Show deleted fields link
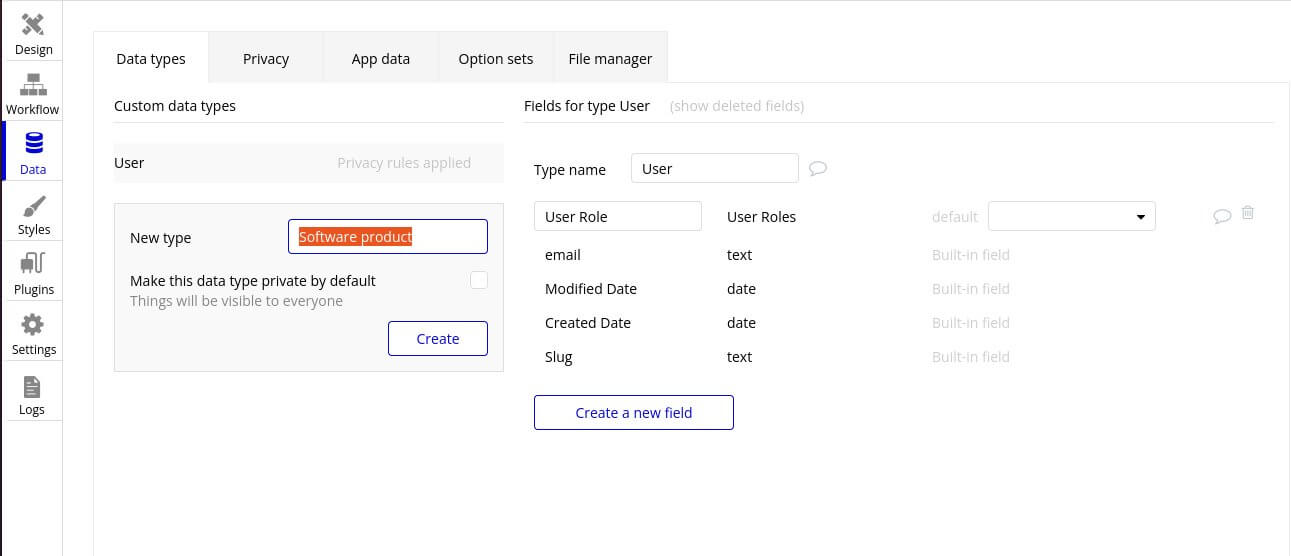The width and height of the screenshot is (1291, 556). (x=737, y=106)
